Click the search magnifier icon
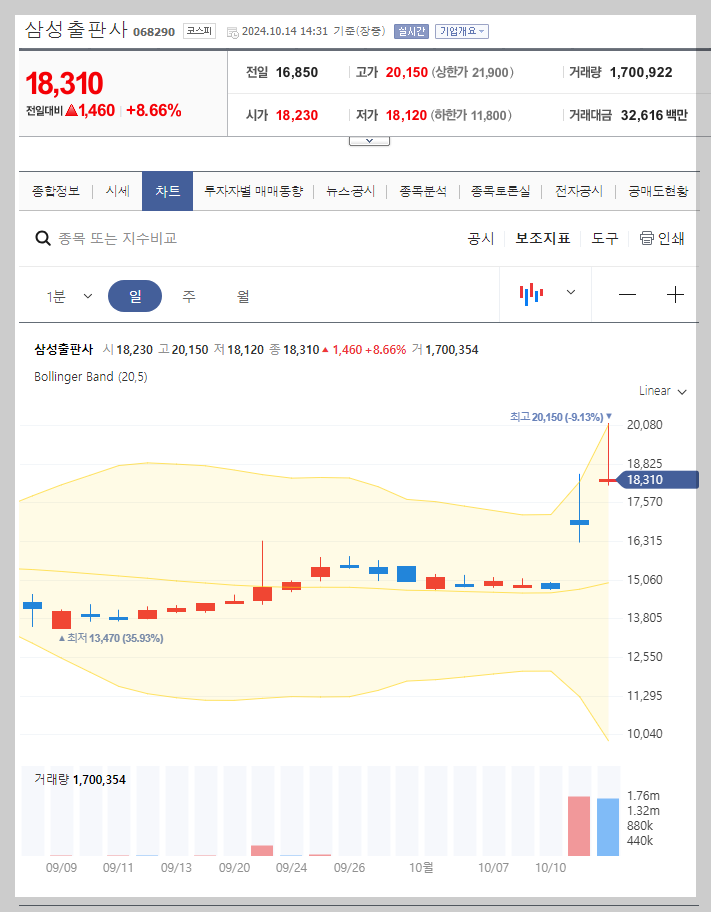Viewport: 711px width, 912px height. coord(43,238)
